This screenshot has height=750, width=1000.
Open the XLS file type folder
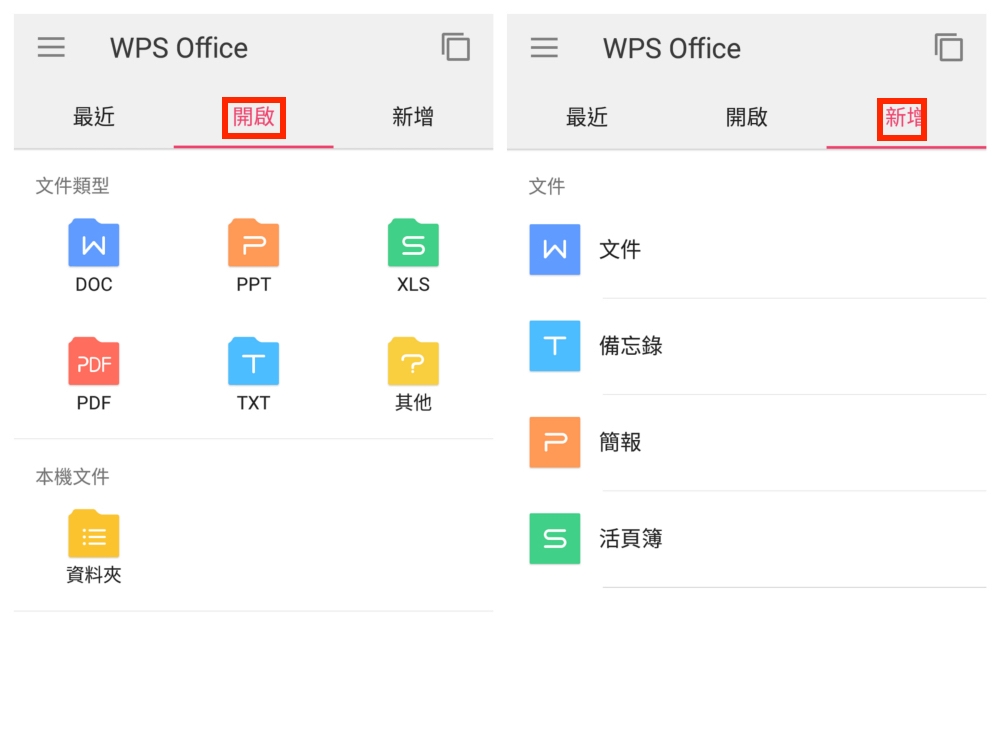(x=413, y=243)
